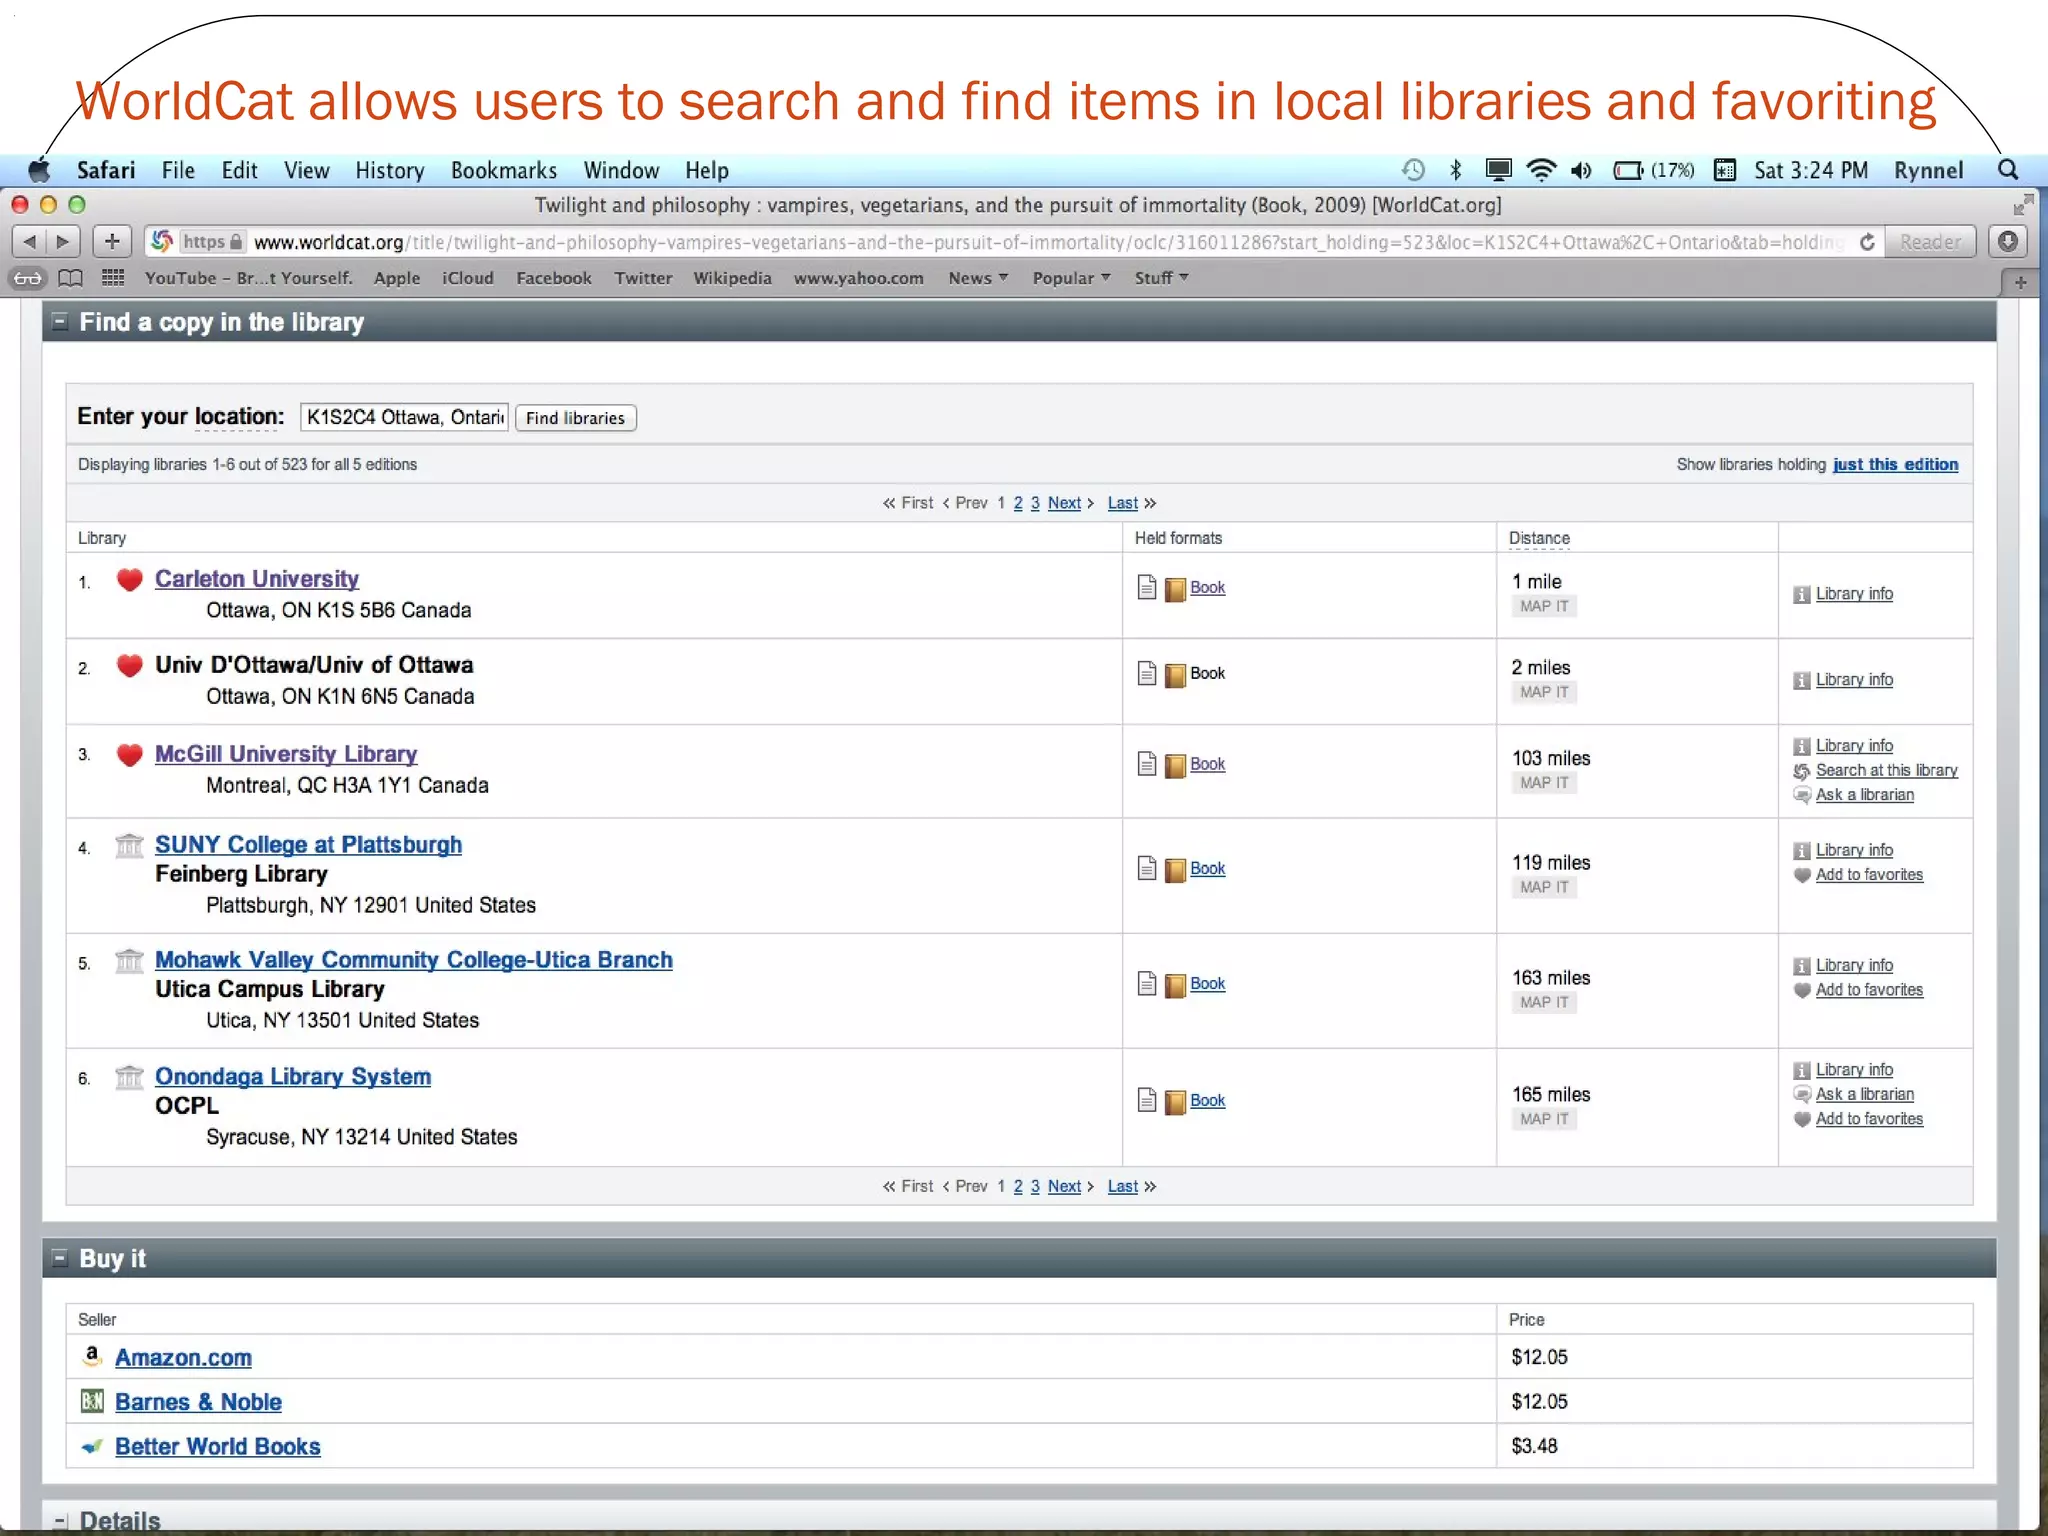Open the Bookmarks menu
Screen dimensions: 2048x1536
pos(503,170)
